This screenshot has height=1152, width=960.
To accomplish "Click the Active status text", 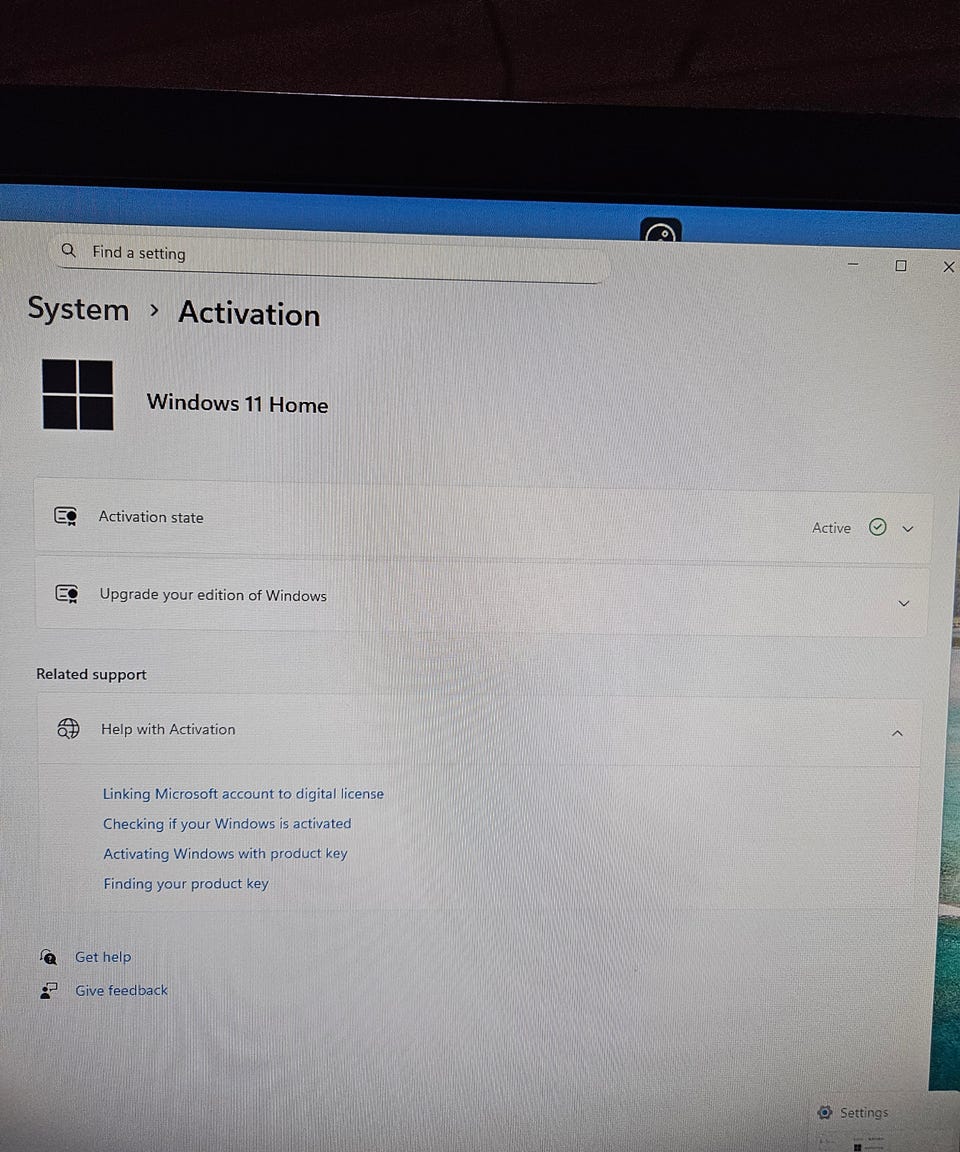I will 831,528.
